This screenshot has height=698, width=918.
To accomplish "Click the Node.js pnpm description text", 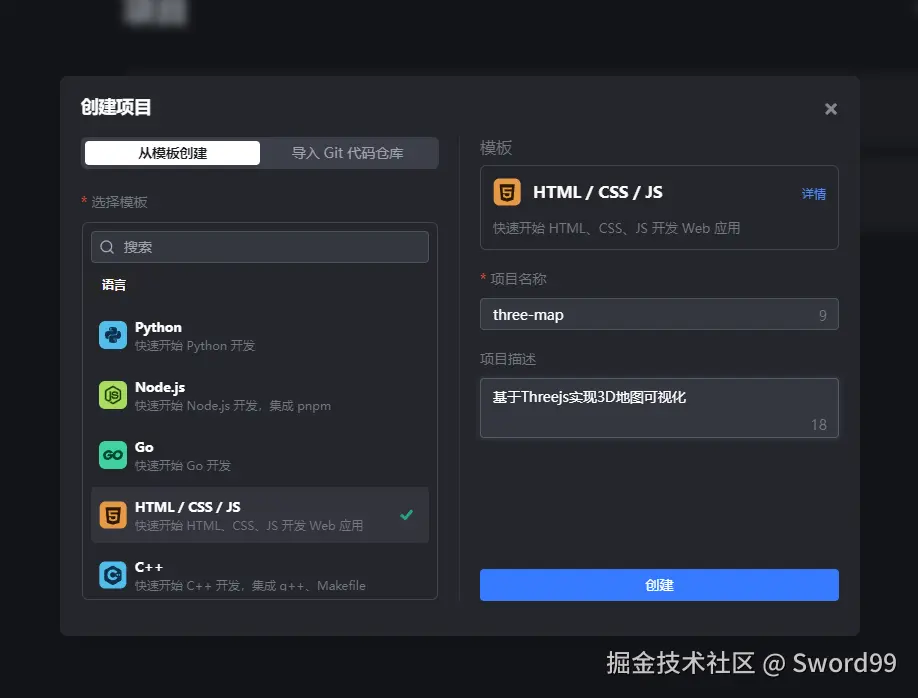I will click(x=232, y=406).
